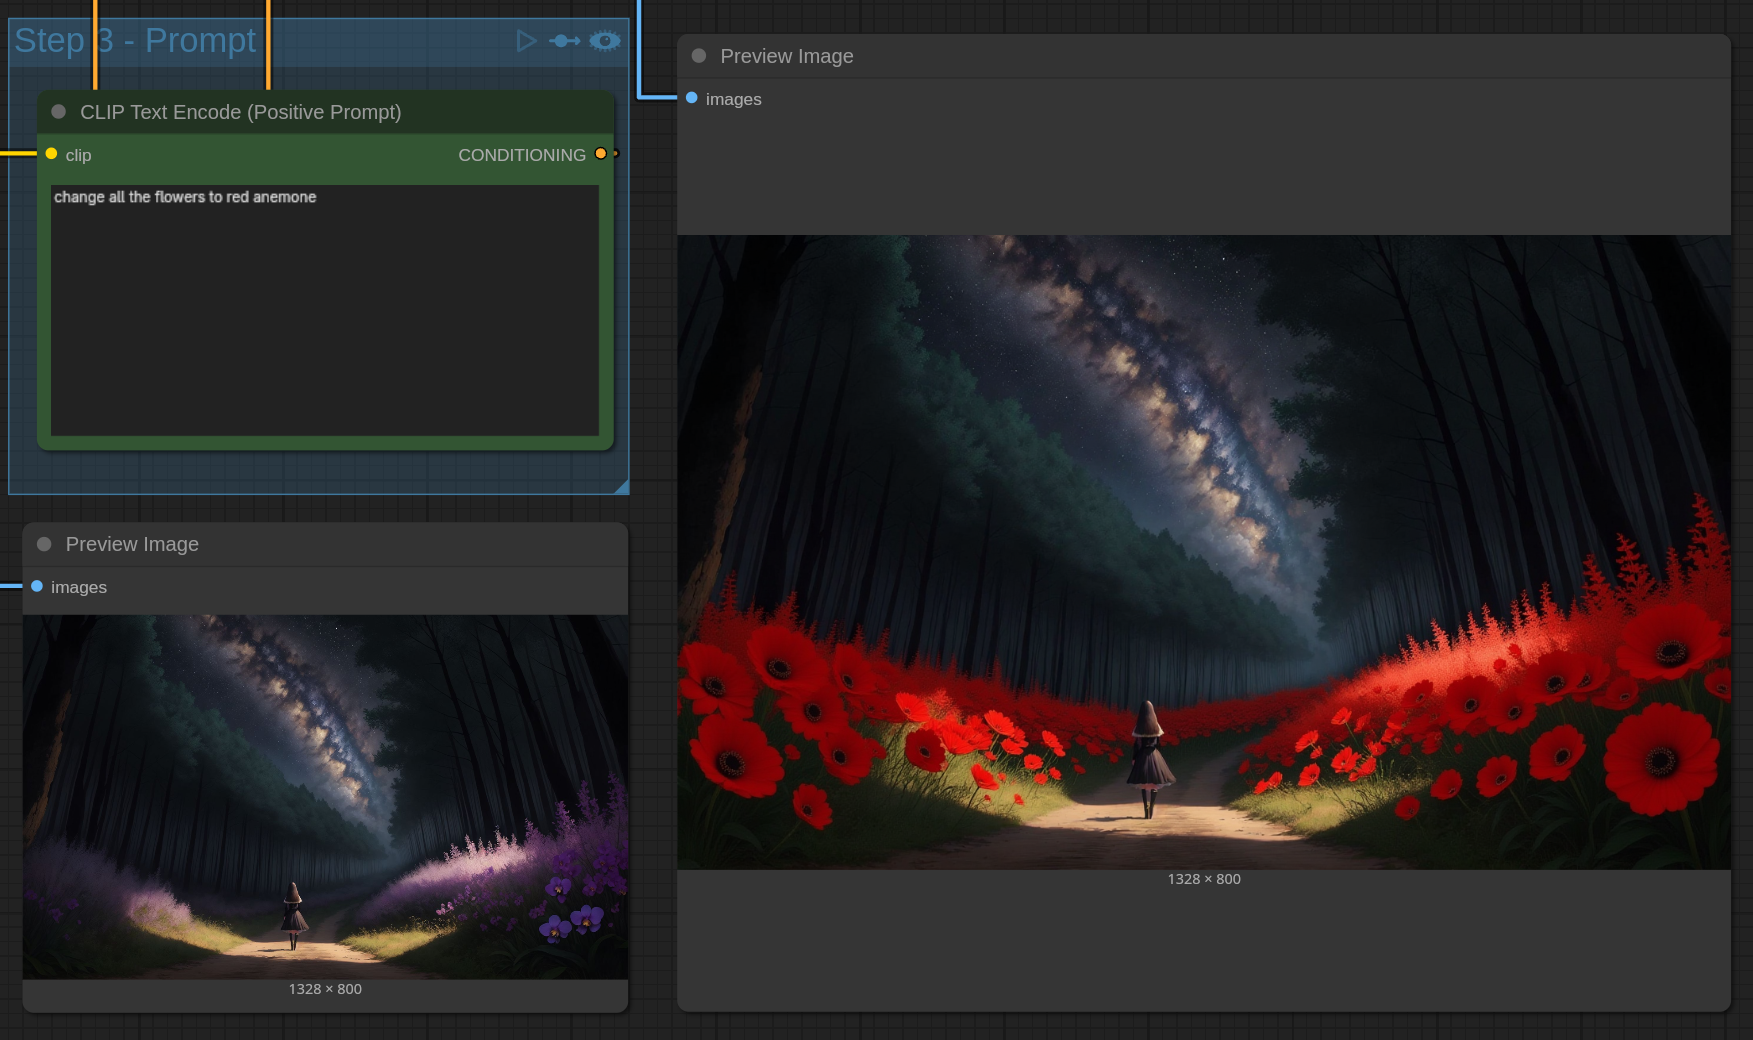This screenshot has height=1040, width=1753.
Task: Click the clip input socket
Action: coord(51,154)
